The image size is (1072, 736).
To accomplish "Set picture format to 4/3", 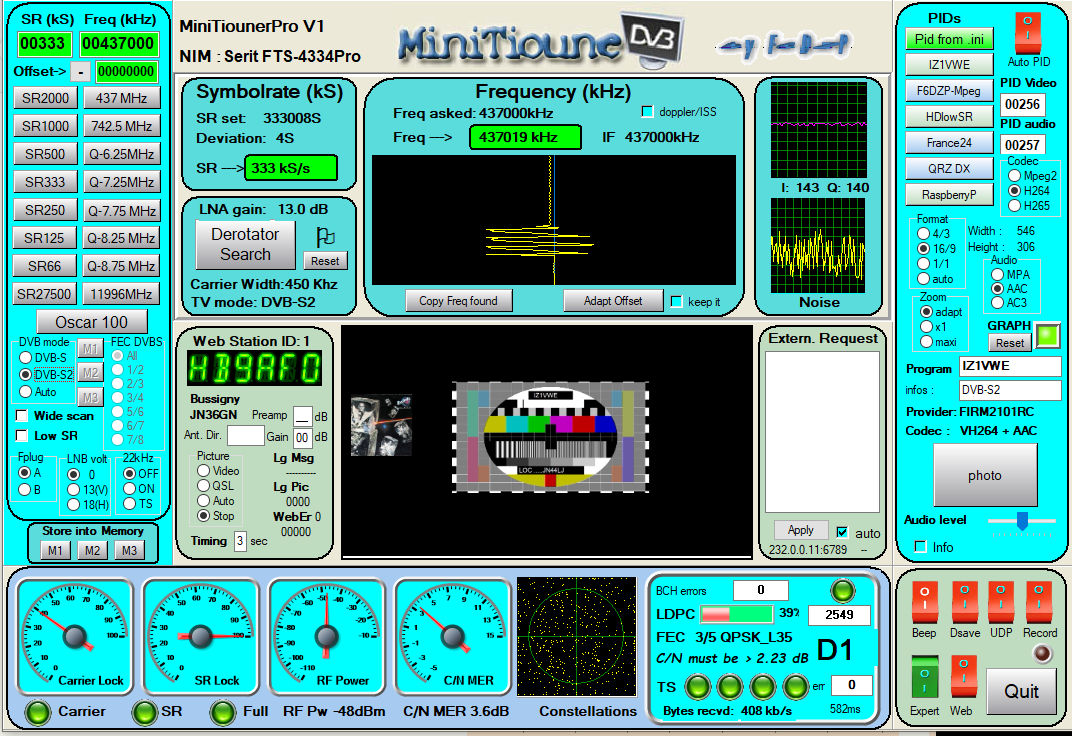I will [924, 234].
